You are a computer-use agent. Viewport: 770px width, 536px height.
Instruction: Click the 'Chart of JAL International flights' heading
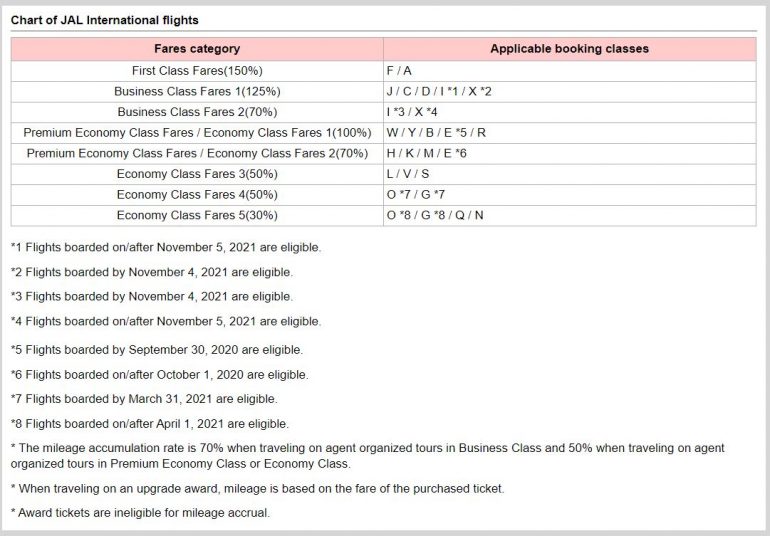104,20
